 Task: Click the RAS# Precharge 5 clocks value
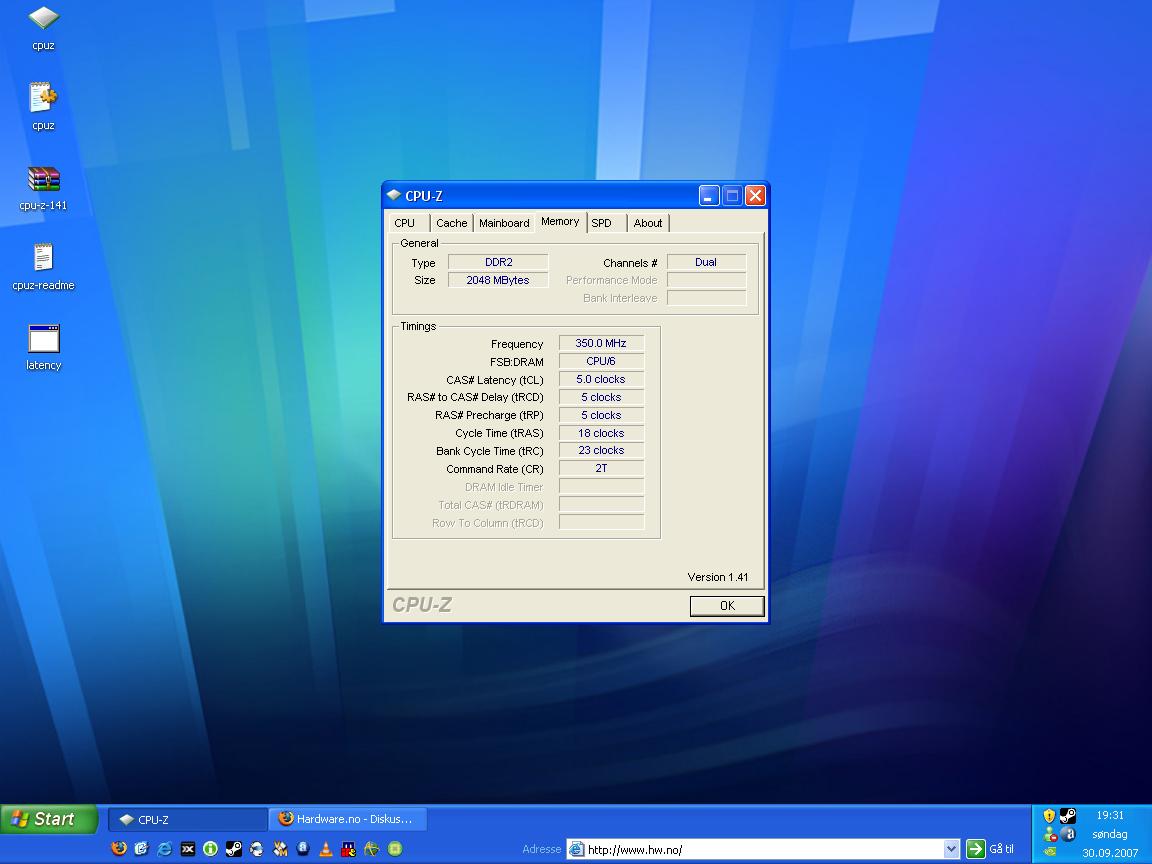[x=601, y=415]
